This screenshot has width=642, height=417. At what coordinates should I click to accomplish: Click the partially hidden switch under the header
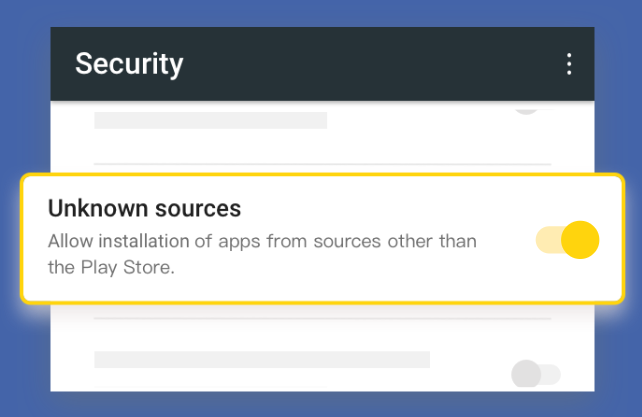526,106
